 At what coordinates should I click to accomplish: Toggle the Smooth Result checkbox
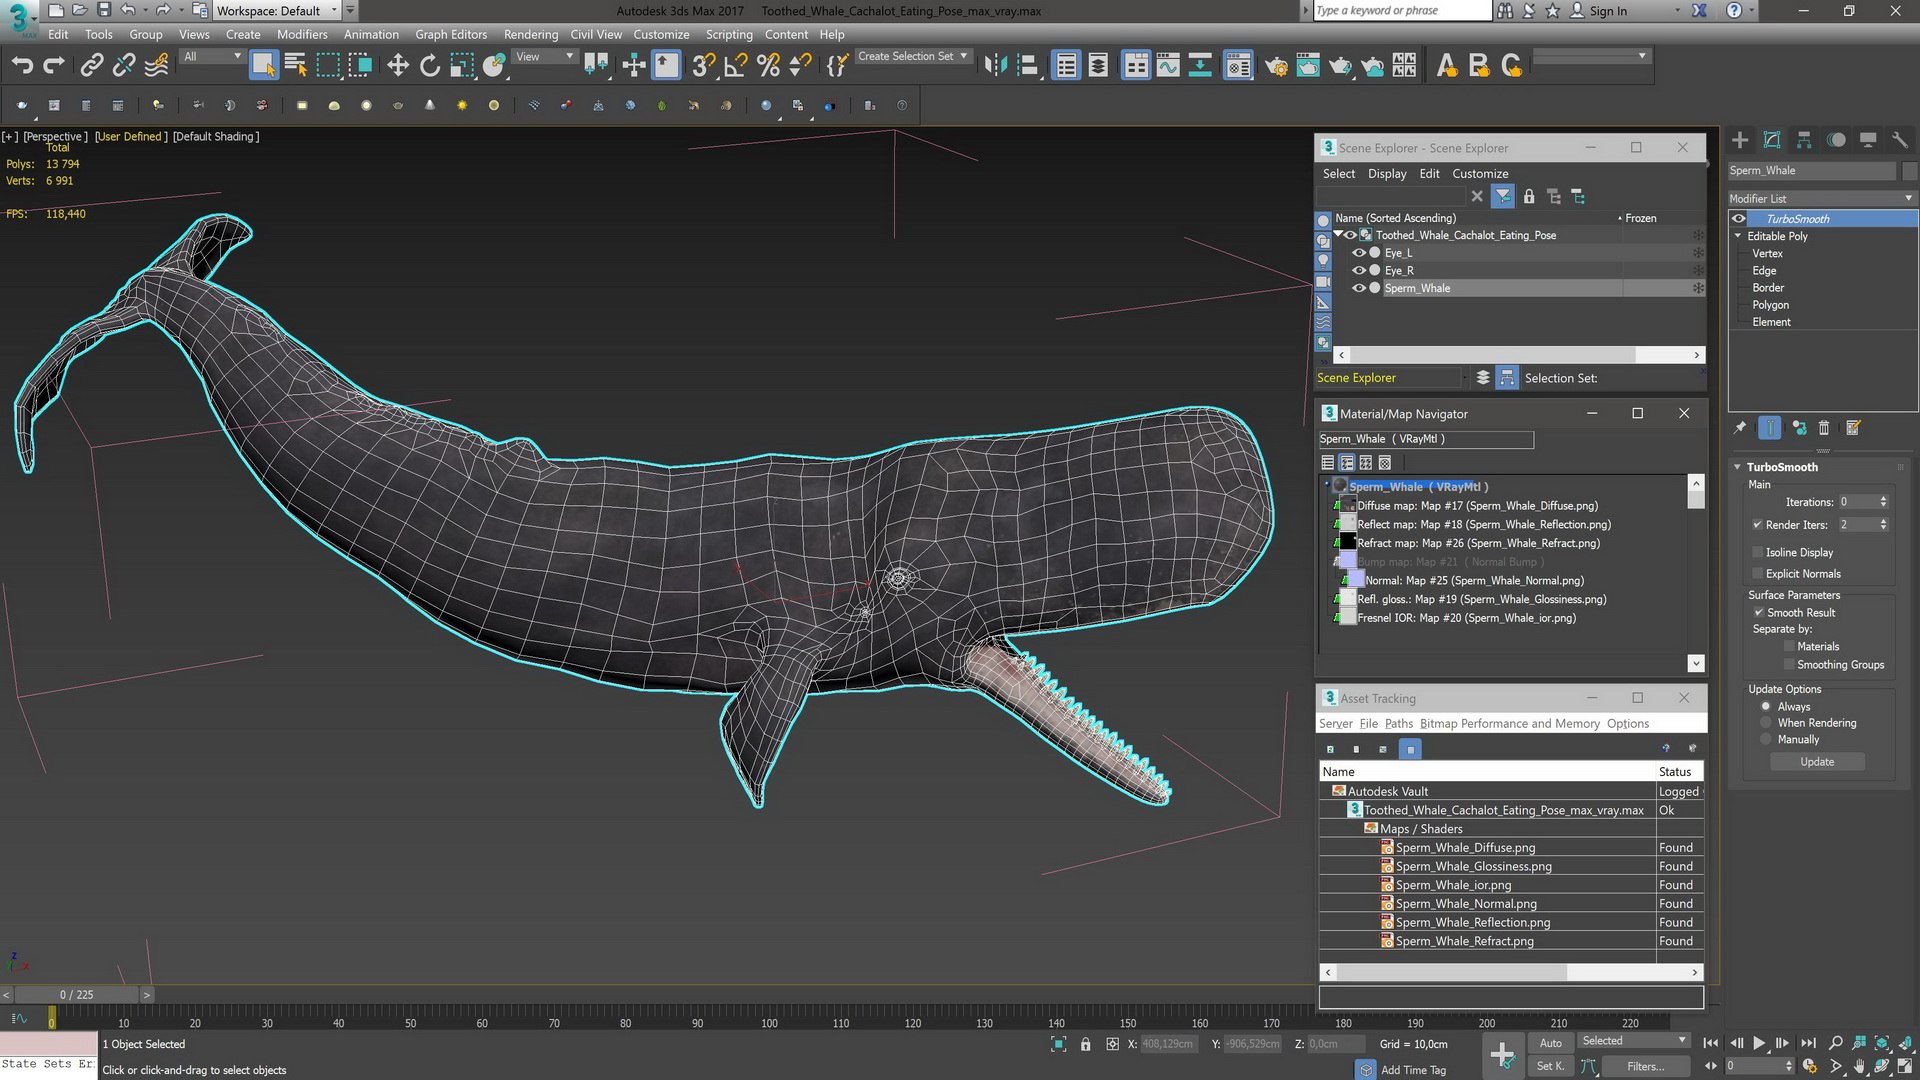1759,613
